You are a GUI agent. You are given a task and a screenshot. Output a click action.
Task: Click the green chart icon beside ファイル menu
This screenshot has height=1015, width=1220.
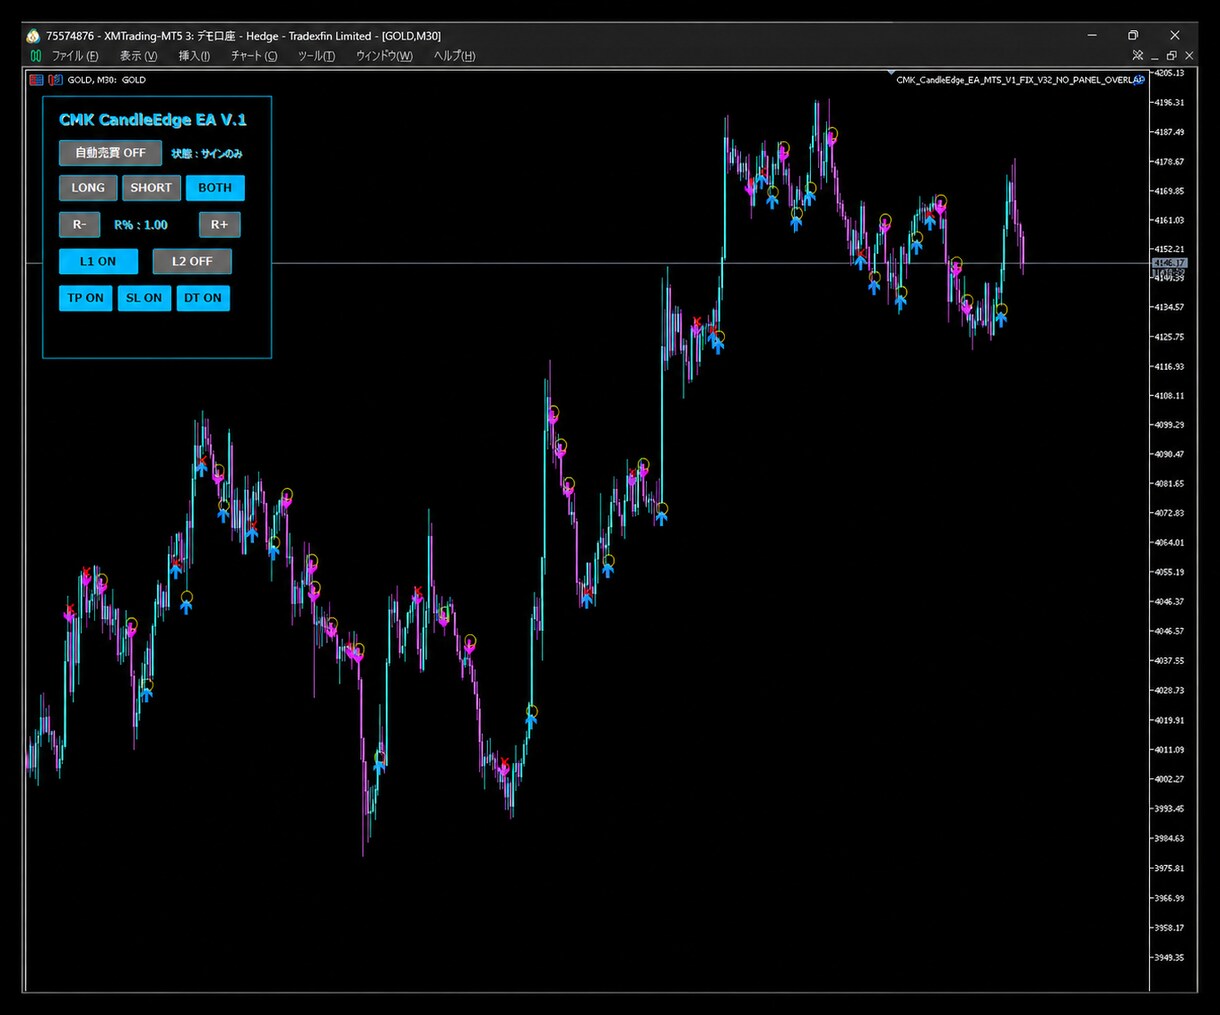pos(36,56)
